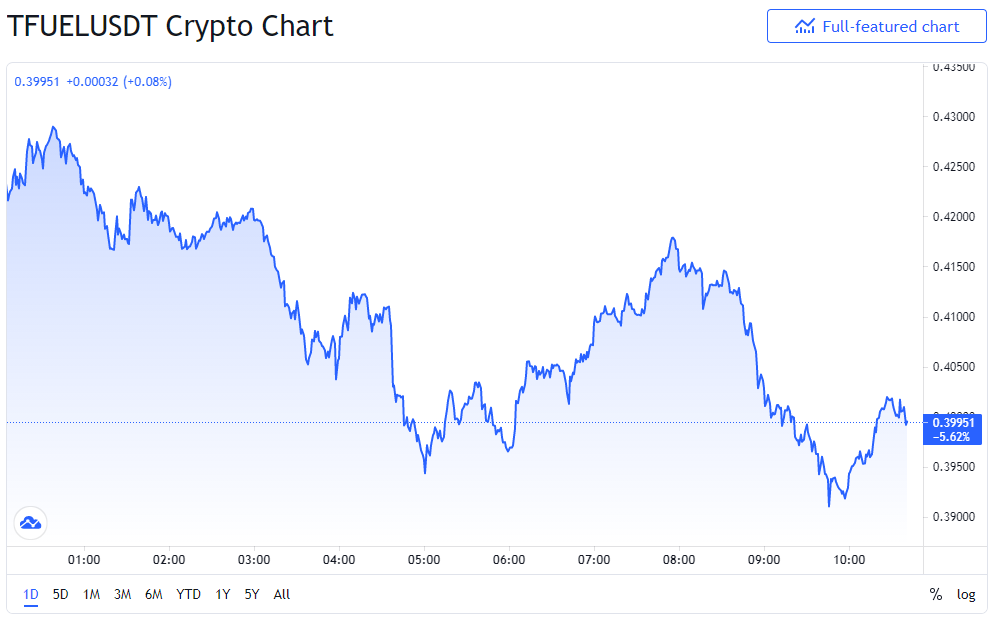Image resolution: width=992 pixels, height=622 pixels.
Task: Choose the YTD time range
Action: tap(189, 594)
